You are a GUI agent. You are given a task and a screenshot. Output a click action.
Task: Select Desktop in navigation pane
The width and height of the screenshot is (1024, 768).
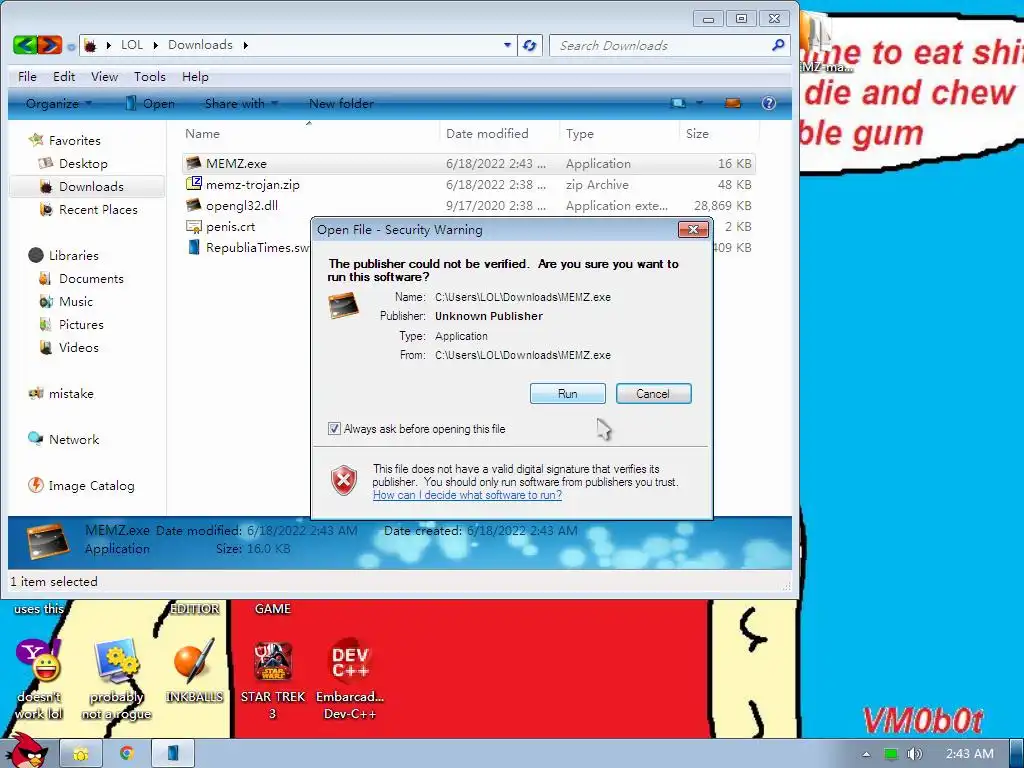83,164
